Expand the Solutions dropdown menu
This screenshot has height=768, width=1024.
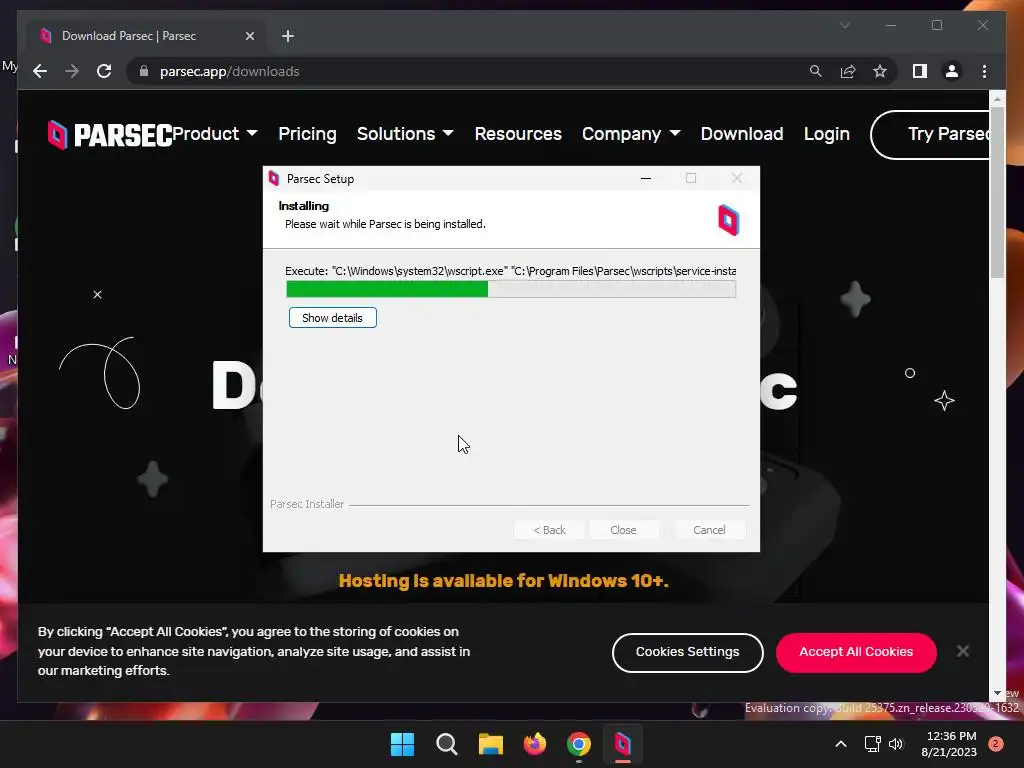pos(405,134)
